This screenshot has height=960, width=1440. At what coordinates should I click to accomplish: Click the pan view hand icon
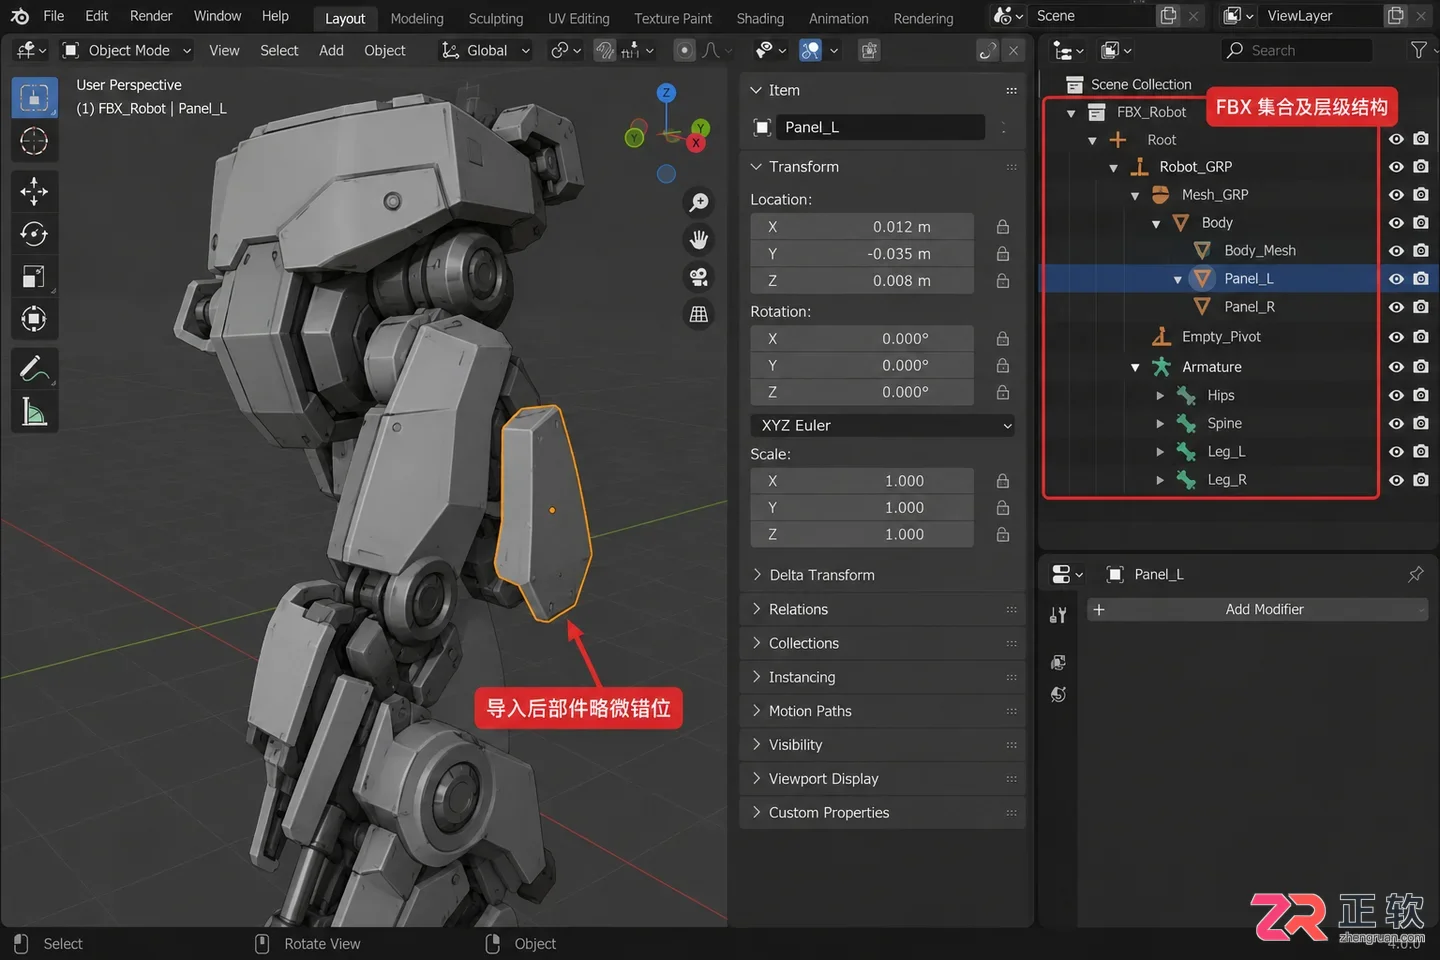(x=699, y=240)
